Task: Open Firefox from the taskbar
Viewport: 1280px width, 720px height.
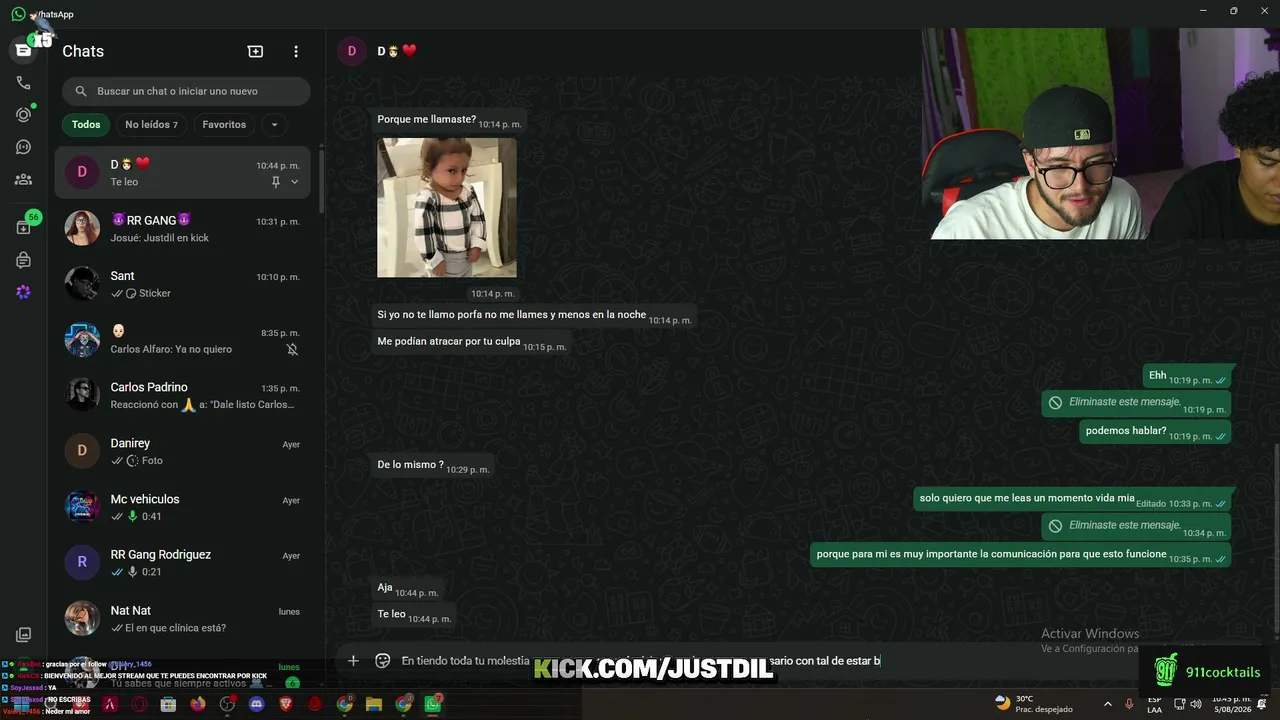Action: [x=198, y=704]
